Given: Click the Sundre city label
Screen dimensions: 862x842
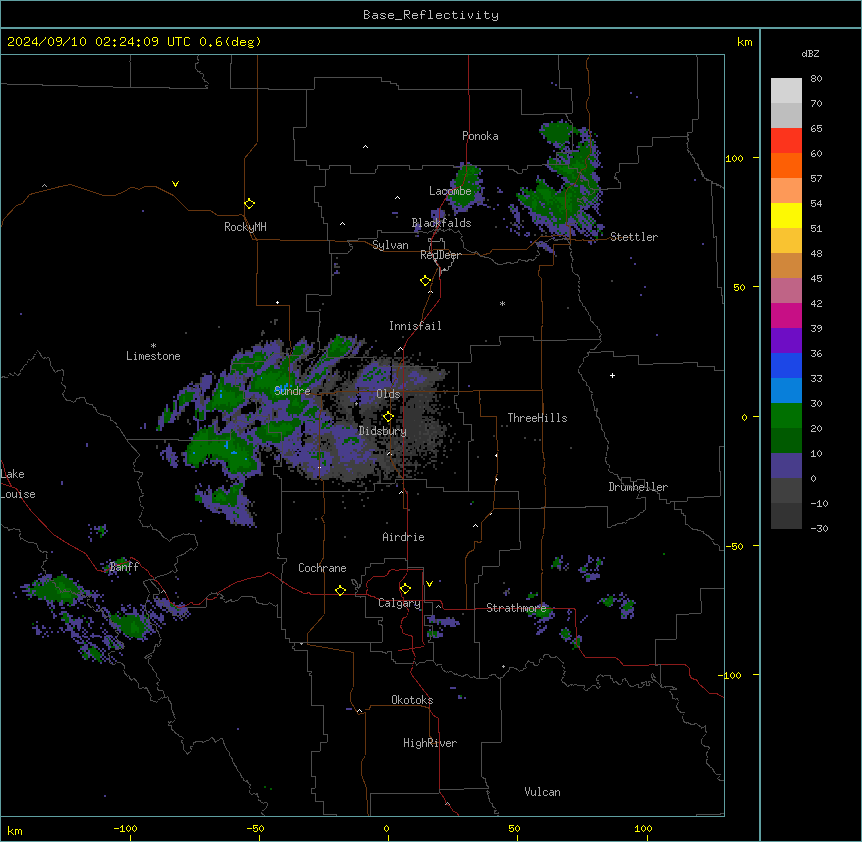Looking at the screenshot, I should click(x=292, y=391).
